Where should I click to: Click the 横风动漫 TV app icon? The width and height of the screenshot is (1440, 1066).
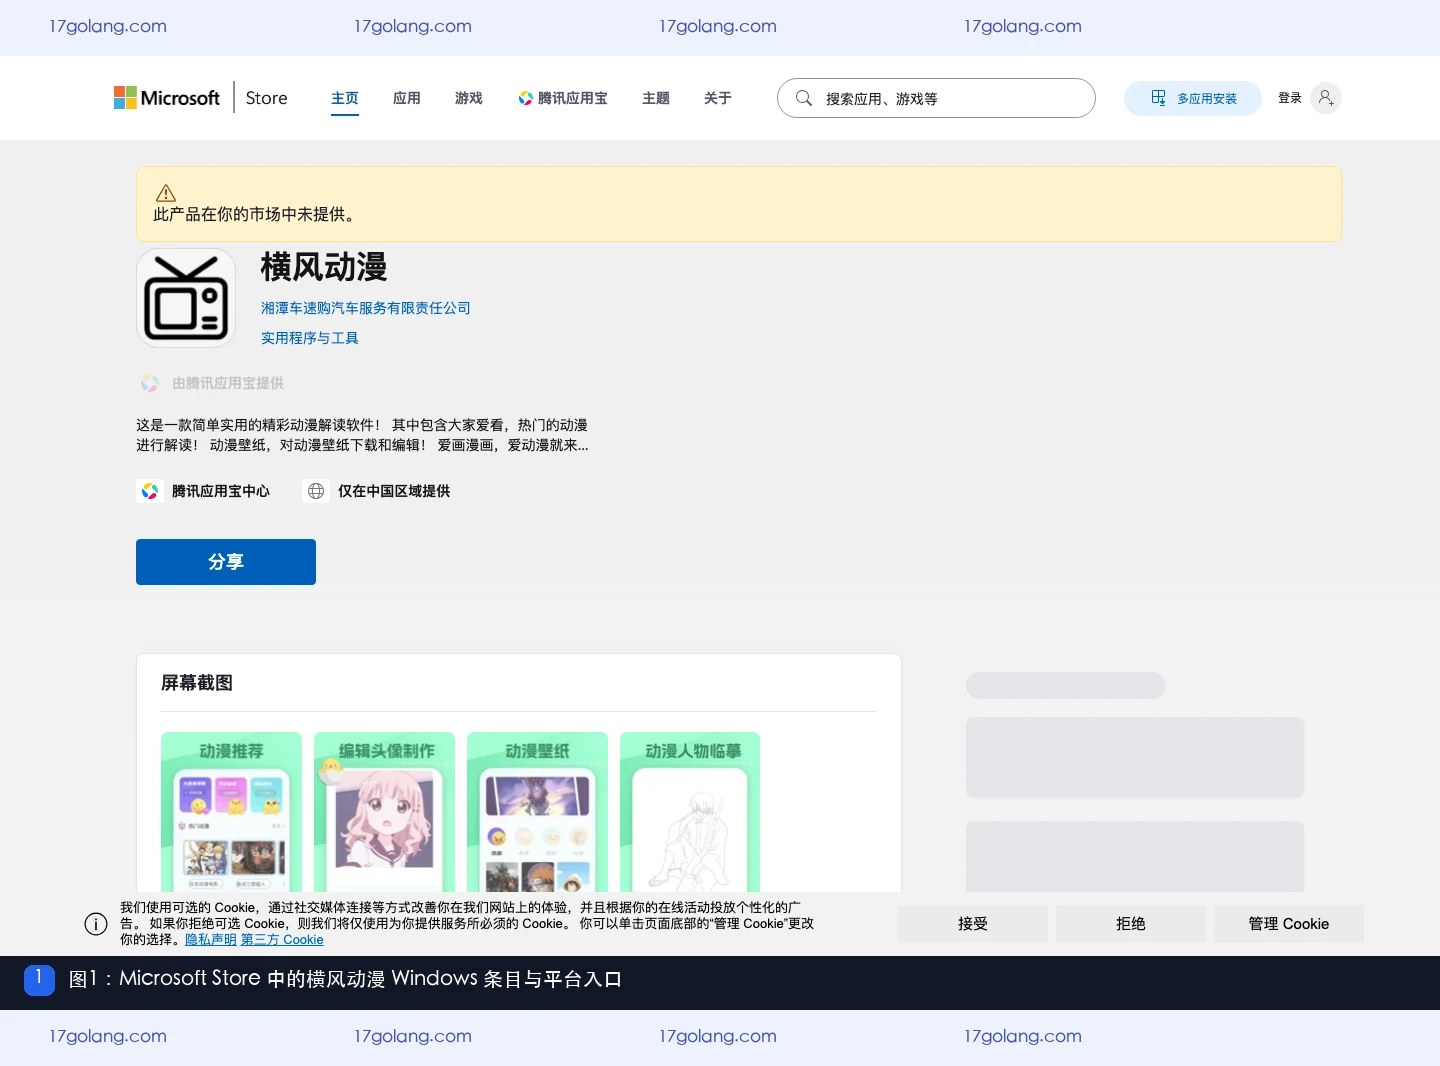(186, 298)
